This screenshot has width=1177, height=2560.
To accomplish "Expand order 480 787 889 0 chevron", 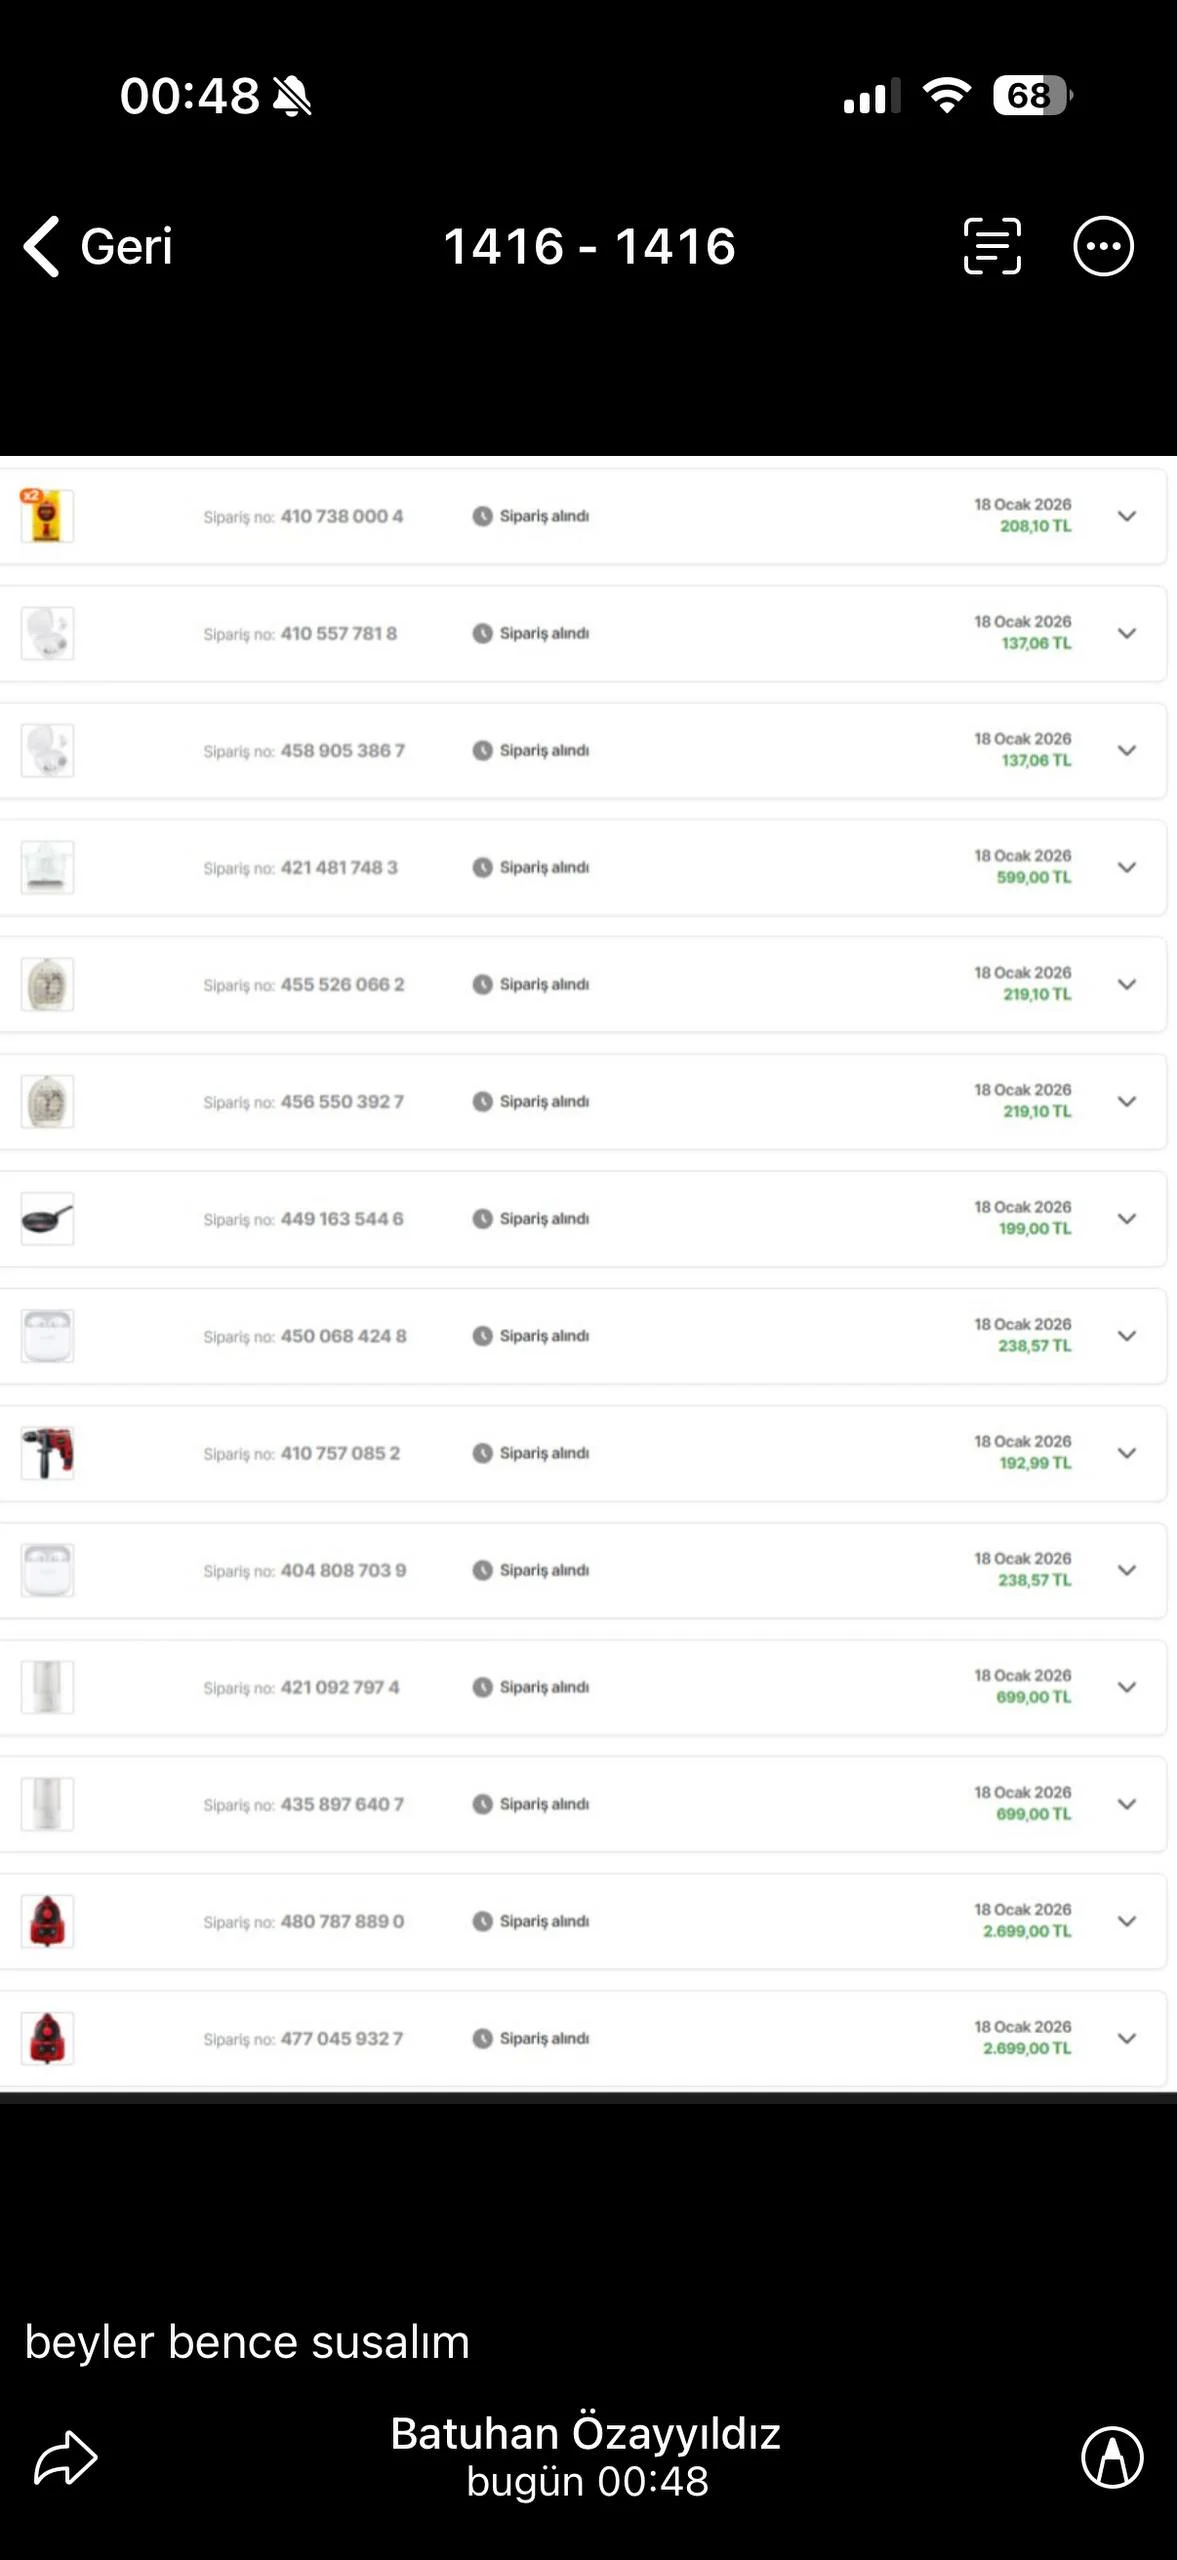I will (x=1126, y=1921).
